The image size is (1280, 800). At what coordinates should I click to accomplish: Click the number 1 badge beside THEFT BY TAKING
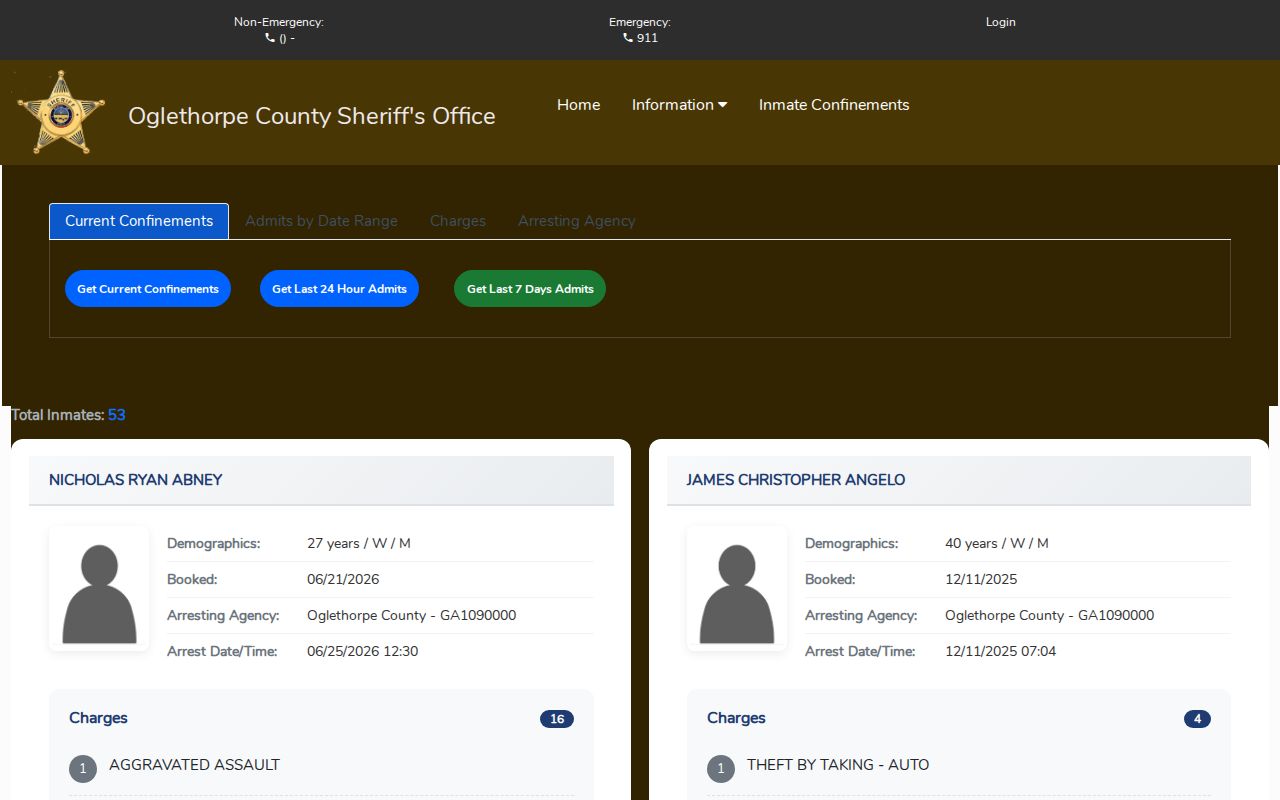(x=721, y=768)
